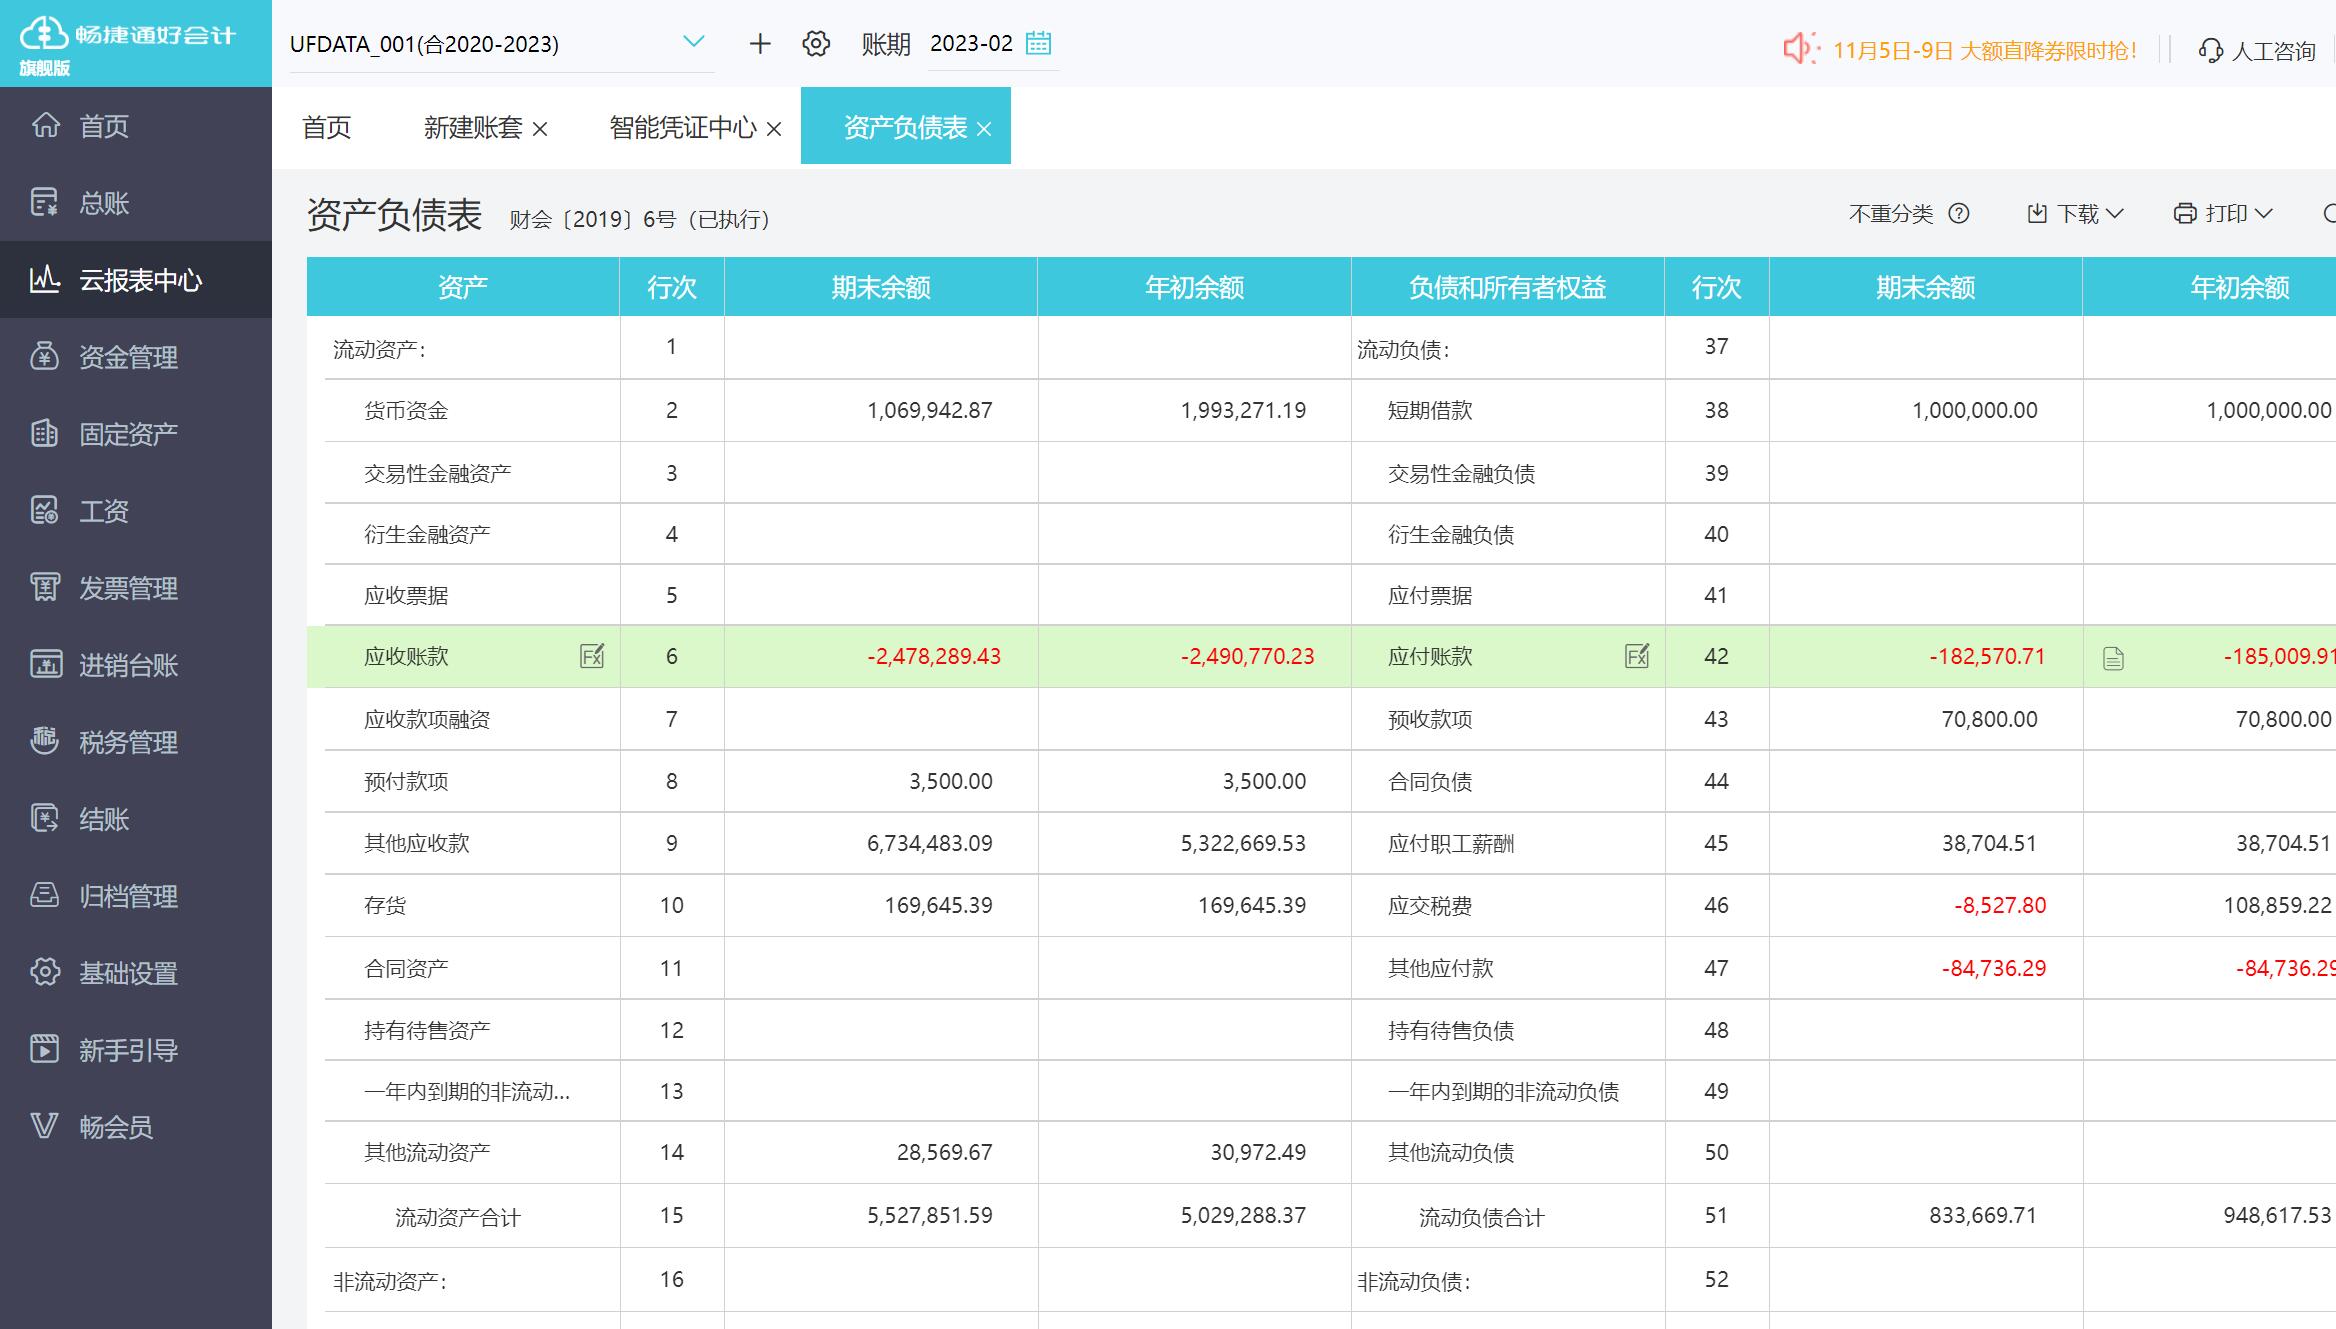Image resolution: width=2336 pixels, height=1329 pixels.
Task: Expand the UFDATA_001 account set dropdown
Action: coord(693,42)
